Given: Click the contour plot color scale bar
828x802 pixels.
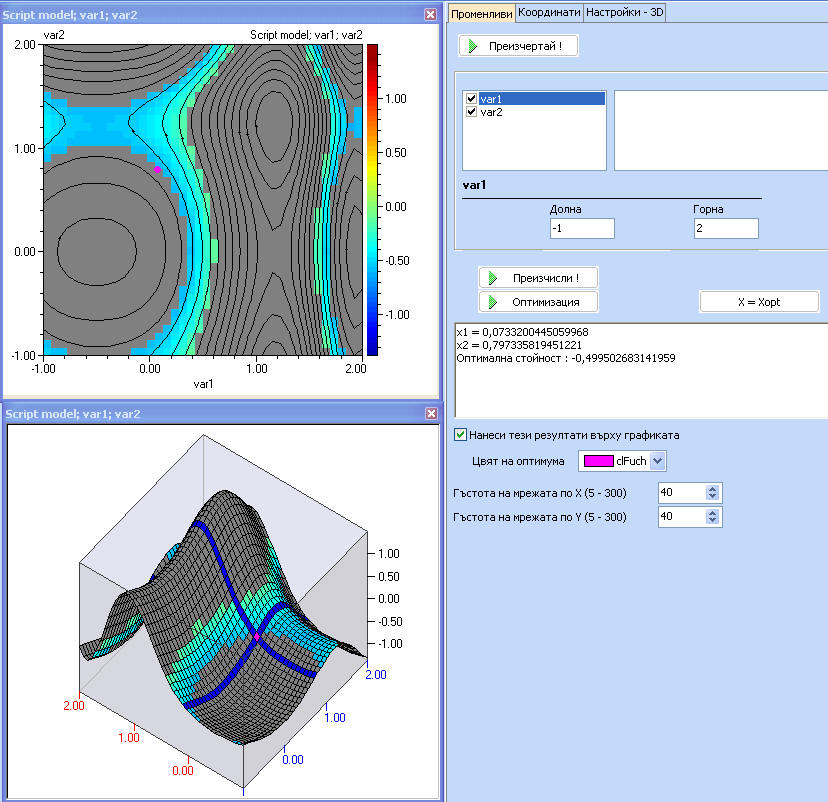Looking at the screenshot, I should click(x=372, y=200).
